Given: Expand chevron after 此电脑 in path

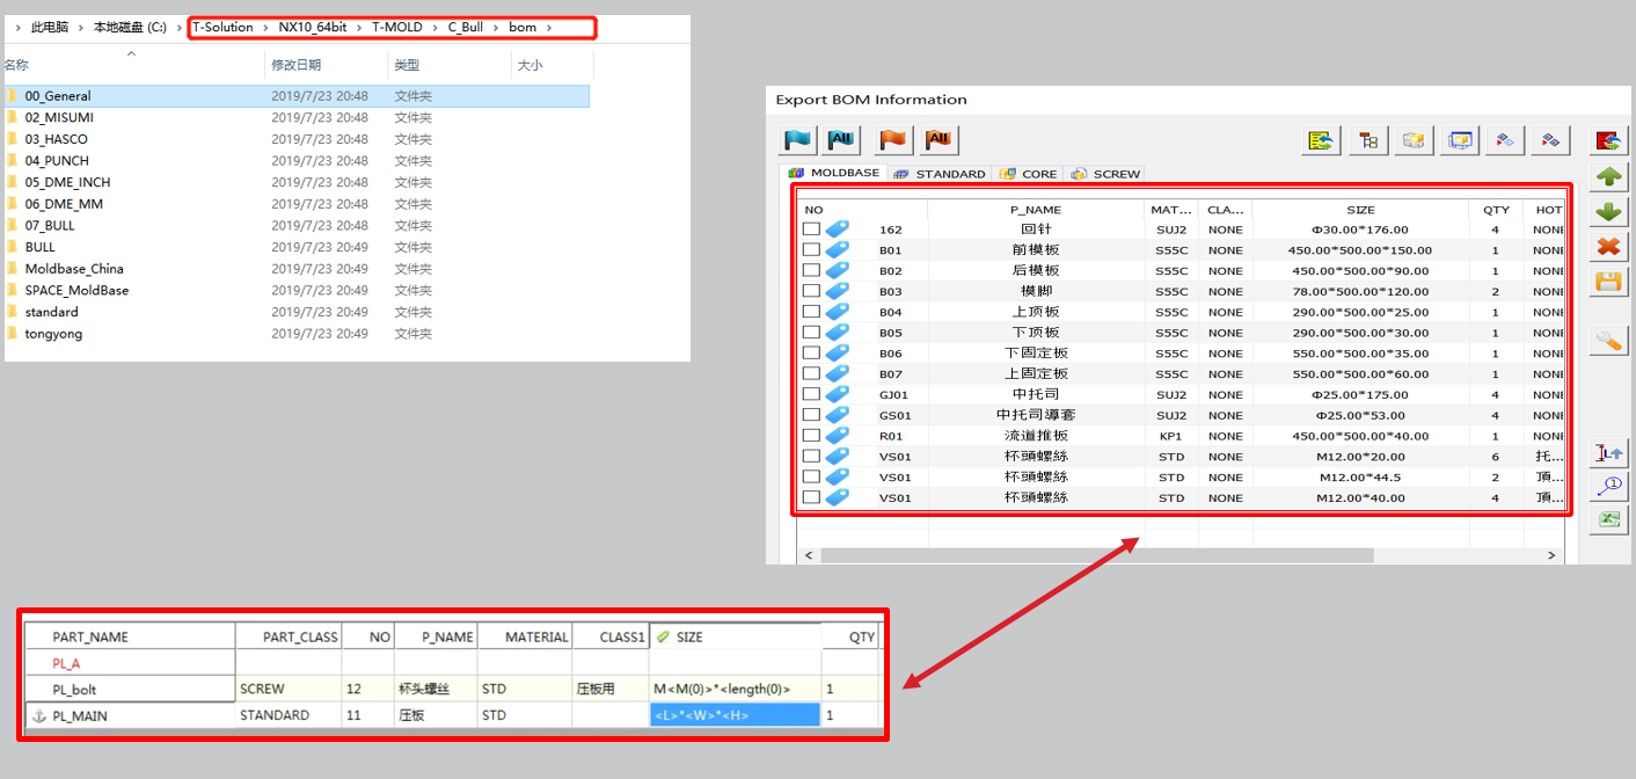Looking at the screenshot, I should pyautogui.click(x=81, y=28).
